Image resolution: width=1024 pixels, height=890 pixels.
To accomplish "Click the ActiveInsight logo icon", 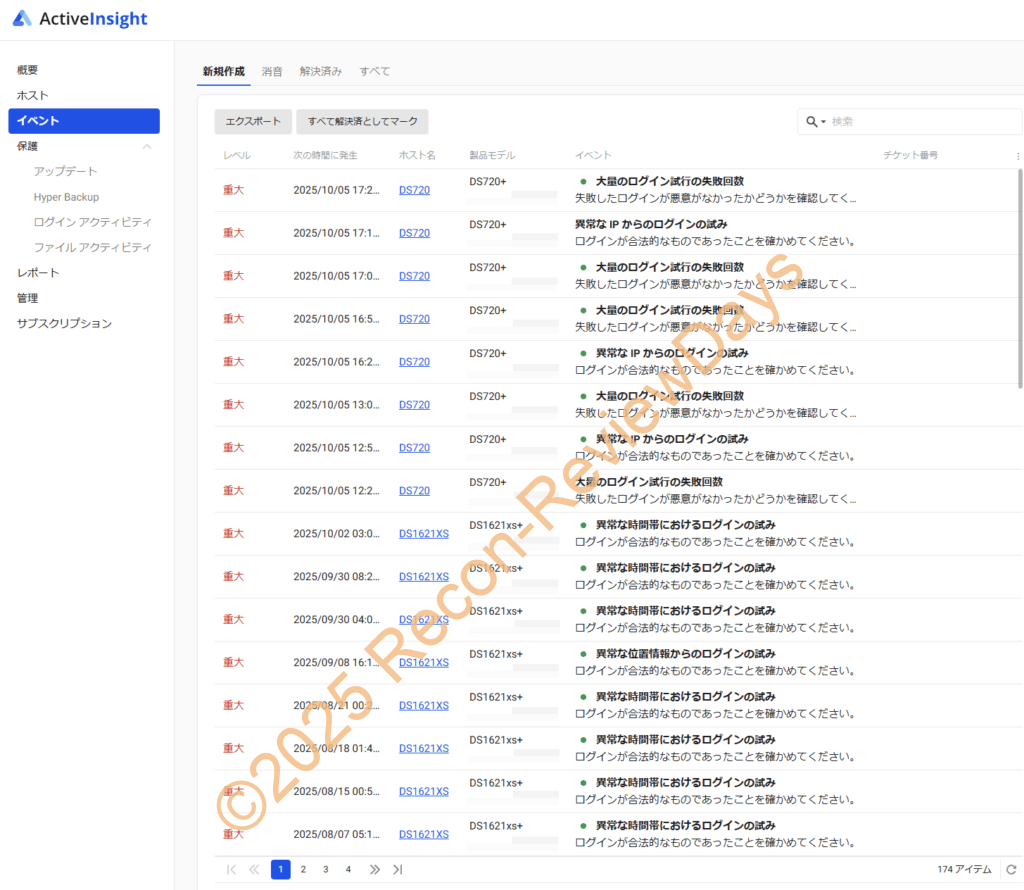I will (23, 17).
